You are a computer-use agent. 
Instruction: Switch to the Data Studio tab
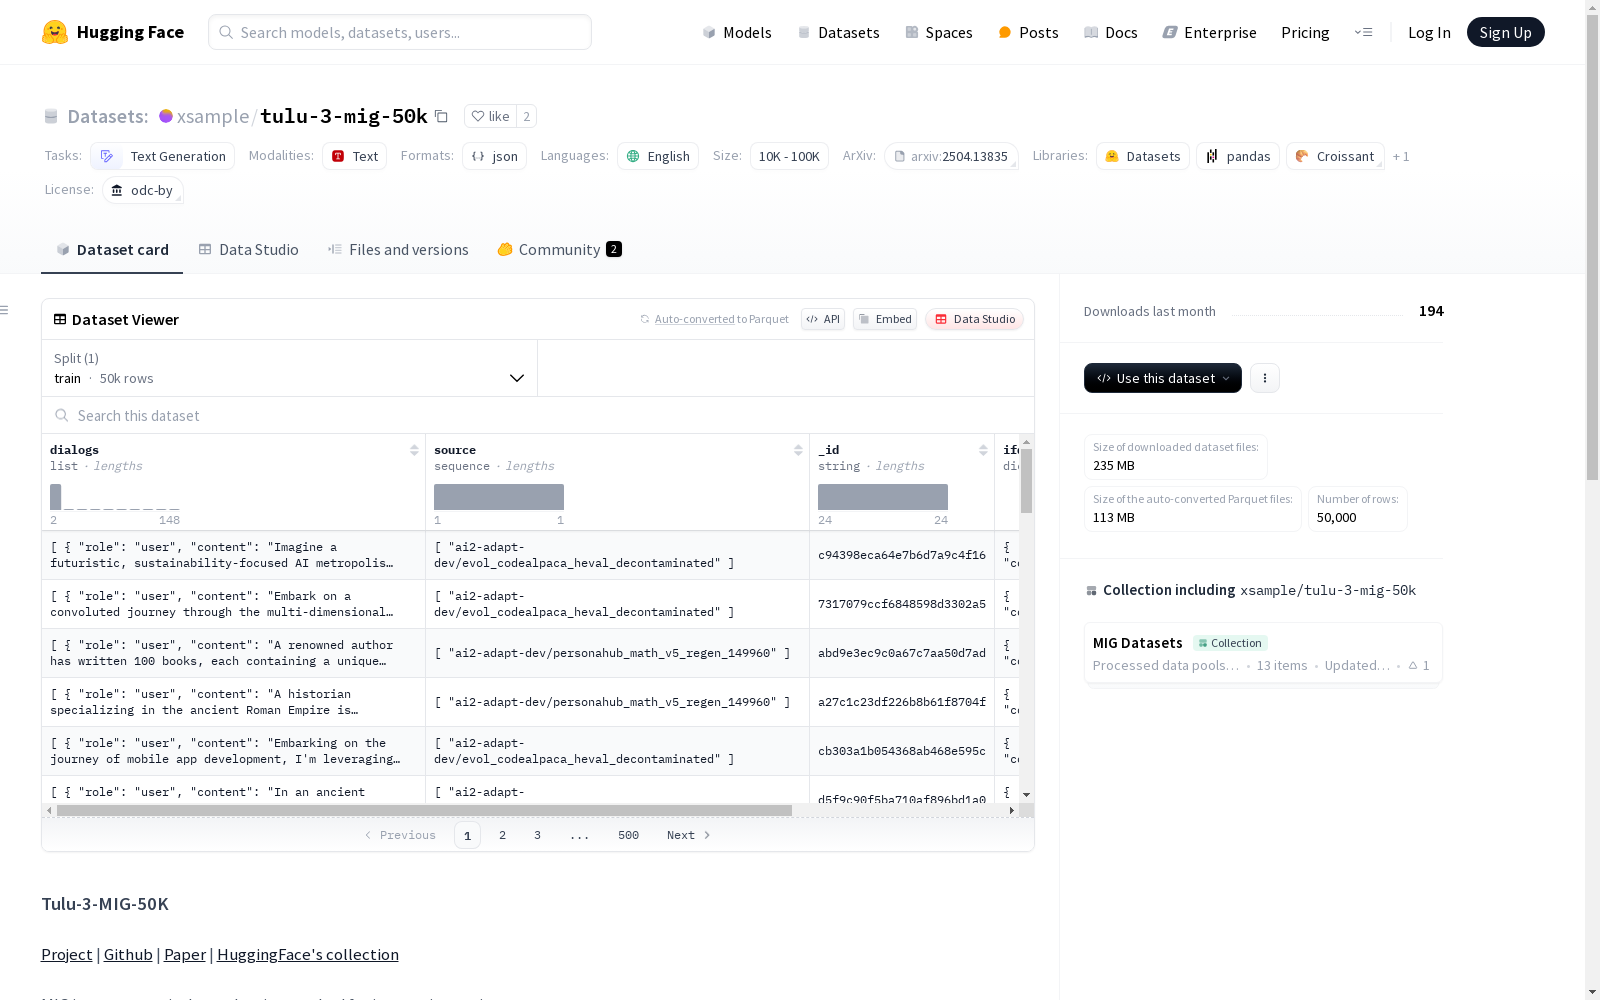pos(248,250)
